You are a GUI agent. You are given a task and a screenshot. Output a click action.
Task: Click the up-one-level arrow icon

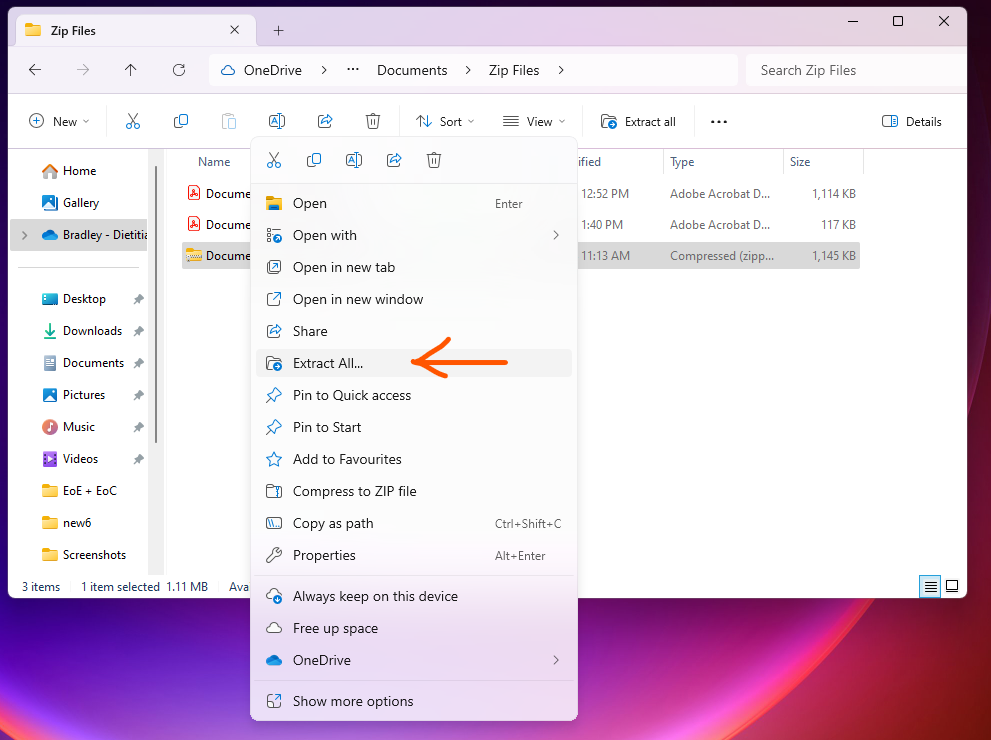[131, 70]
